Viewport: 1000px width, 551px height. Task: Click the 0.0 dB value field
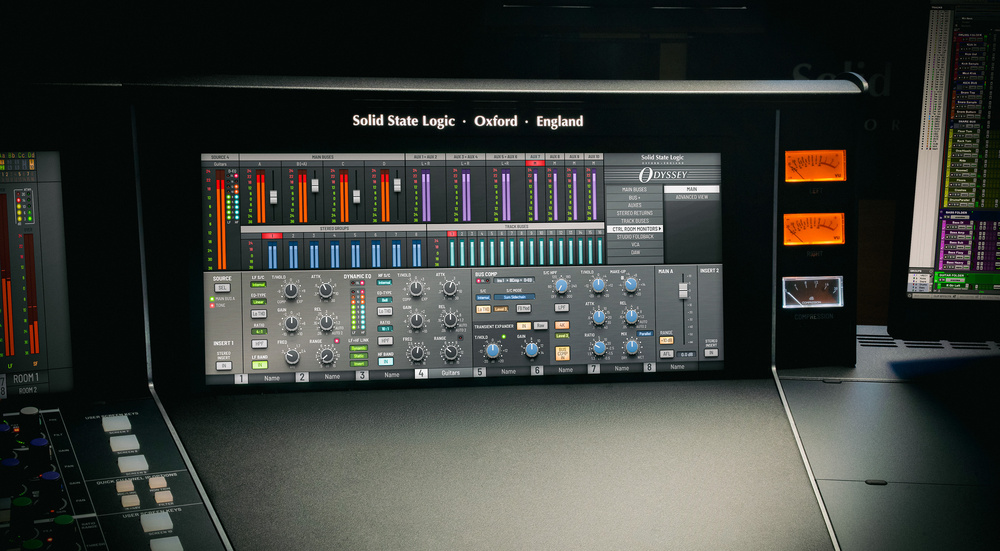tap(686, 355)
